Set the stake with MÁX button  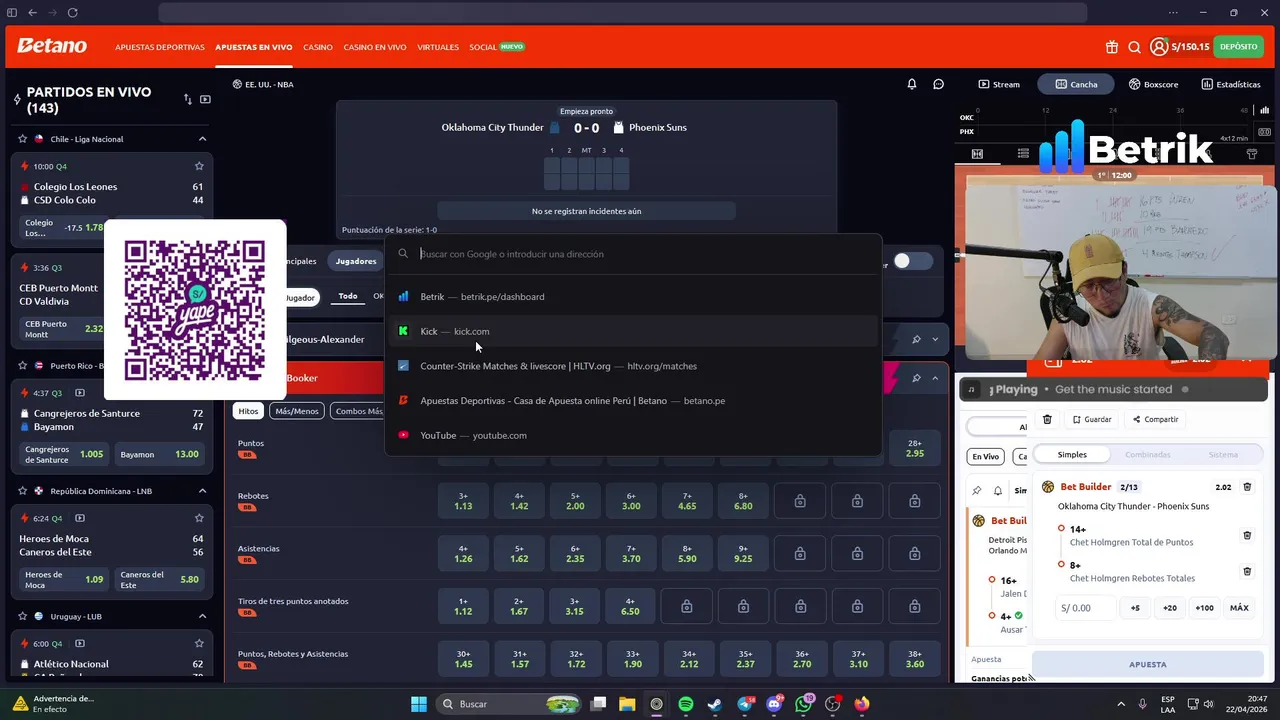coord(1239,608)
